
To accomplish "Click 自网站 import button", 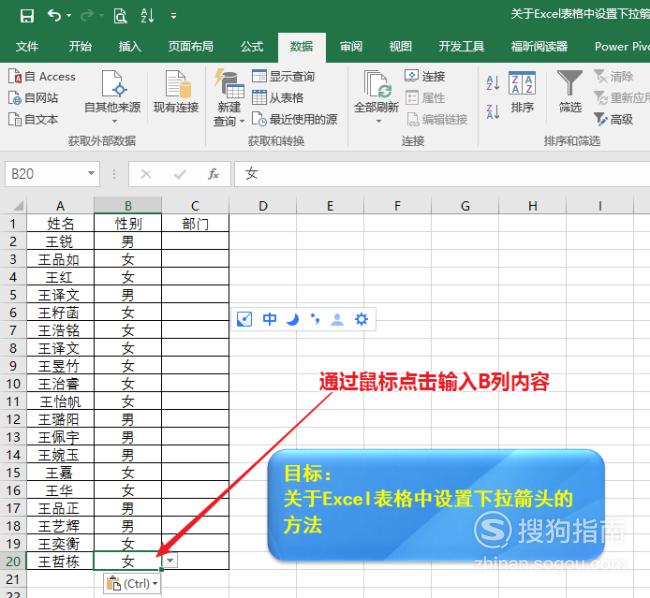I will tap(33, 98).
